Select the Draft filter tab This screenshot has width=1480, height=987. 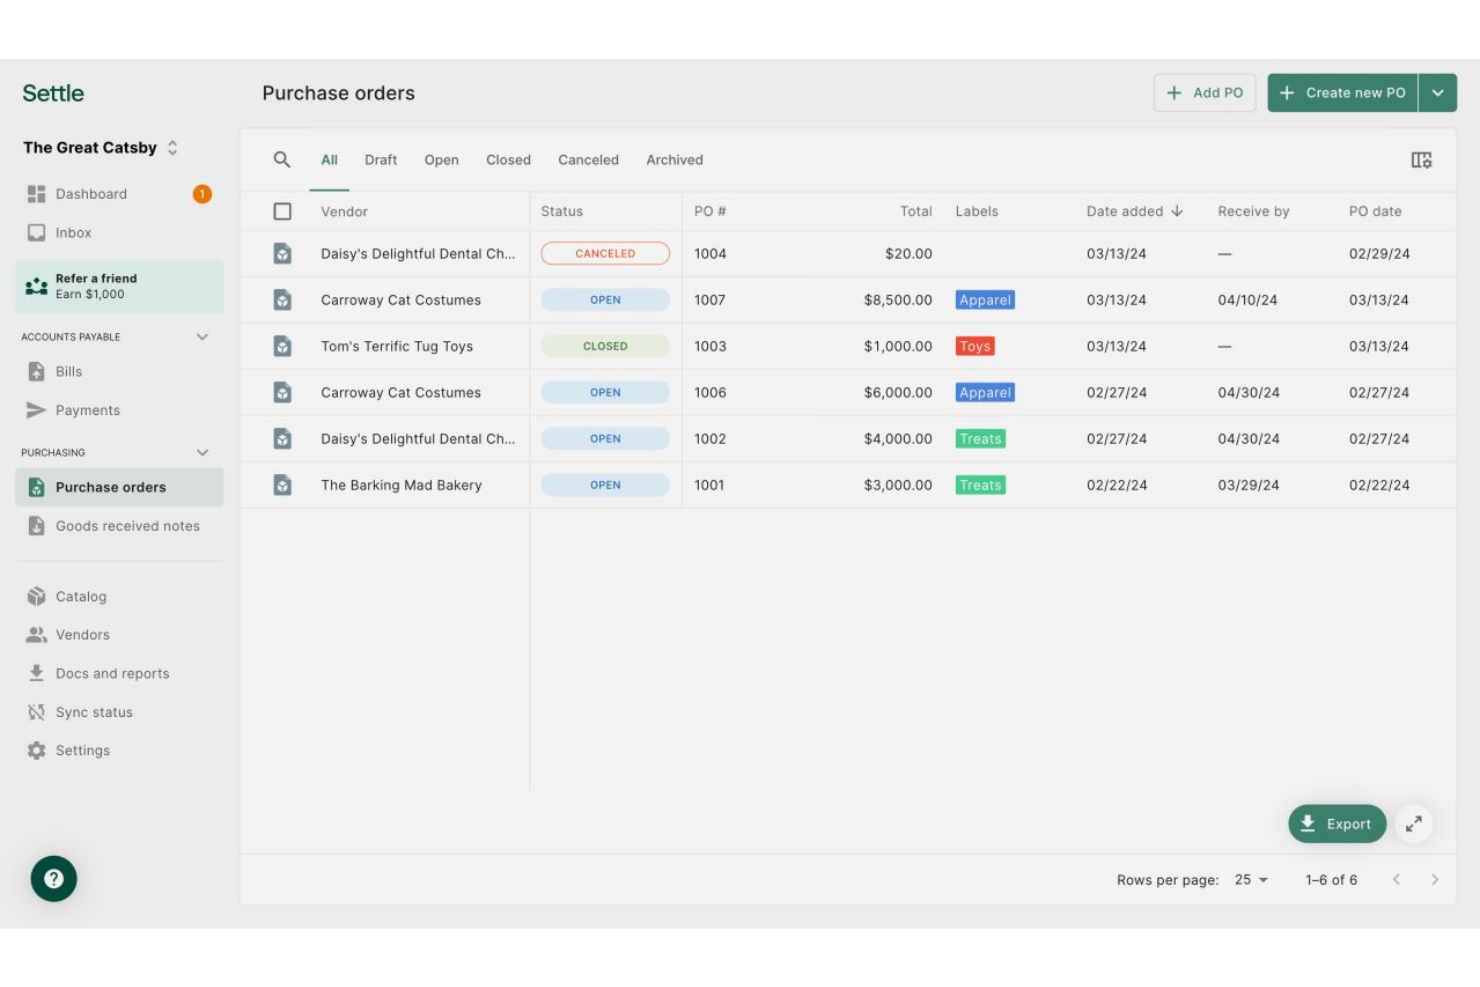point(381,159)
